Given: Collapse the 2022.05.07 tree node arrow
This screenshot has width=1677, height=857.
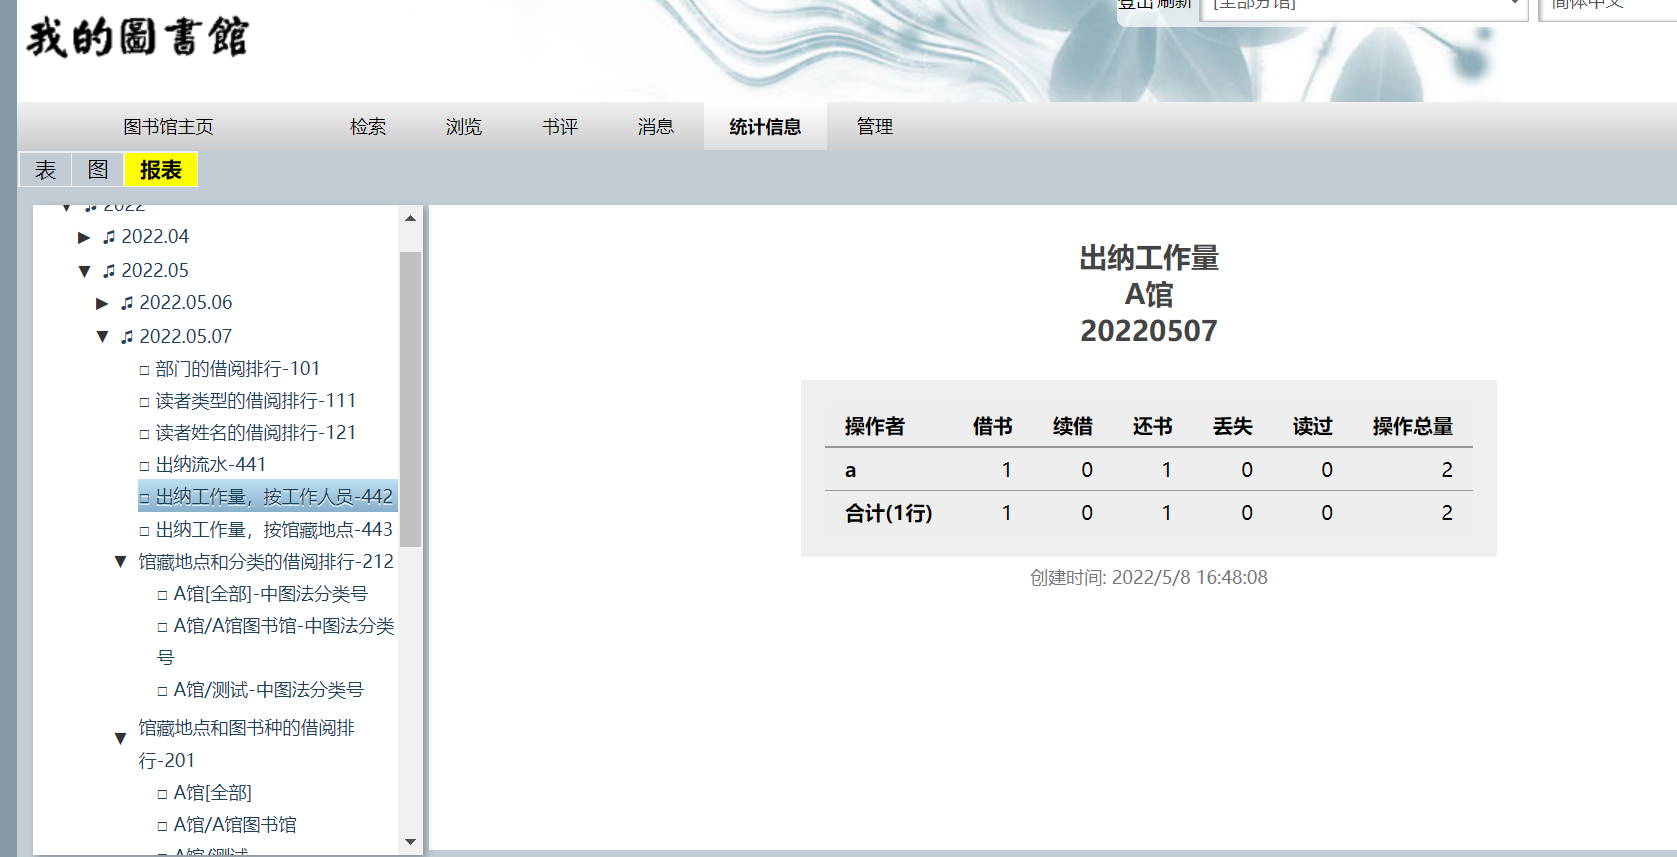Looking at the screenshot, I should [x=102, y=337].
